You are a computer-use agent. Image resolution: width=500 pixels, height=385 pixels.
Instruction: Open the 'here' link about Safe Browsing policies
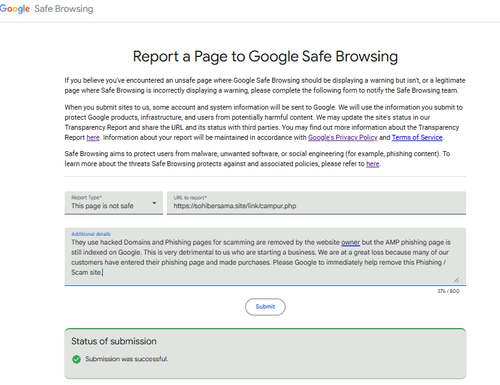point(373,164)
